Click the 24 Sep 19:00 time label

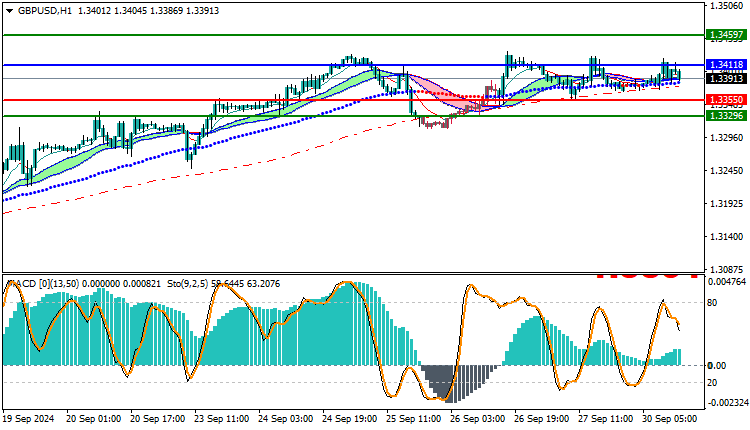tap(350, 419)
